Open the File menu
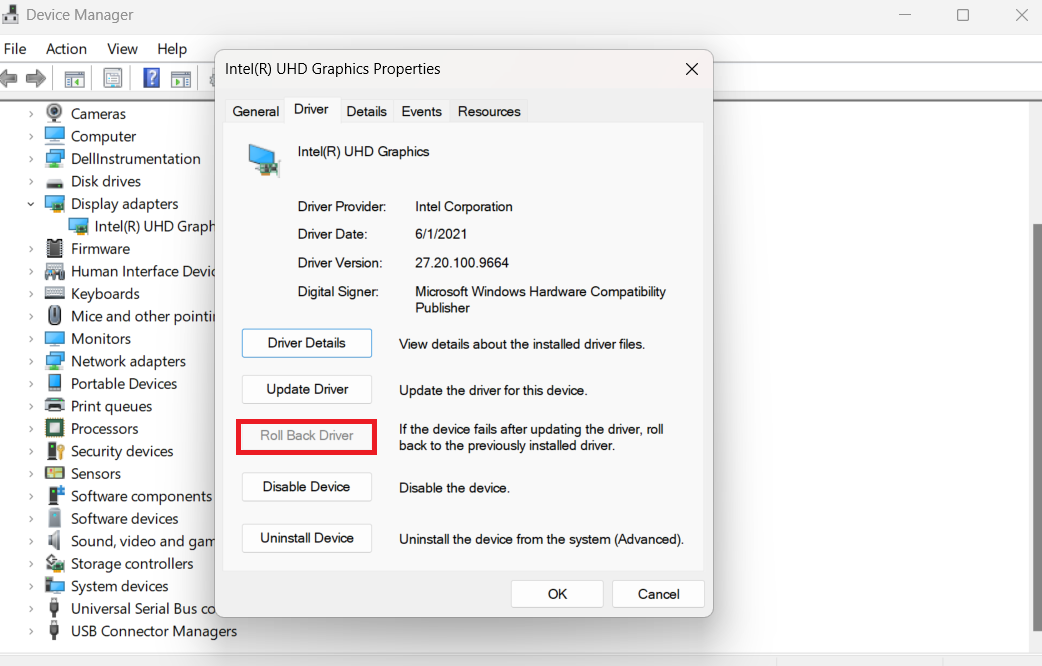The width and height of the screenshot is (1042, 666). (15, 49)
